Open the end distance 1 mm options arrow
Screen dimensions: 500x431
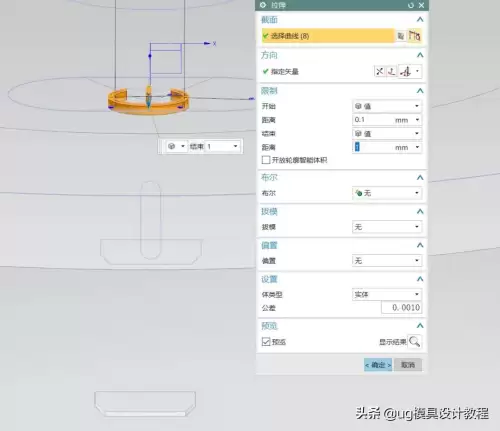417,147
